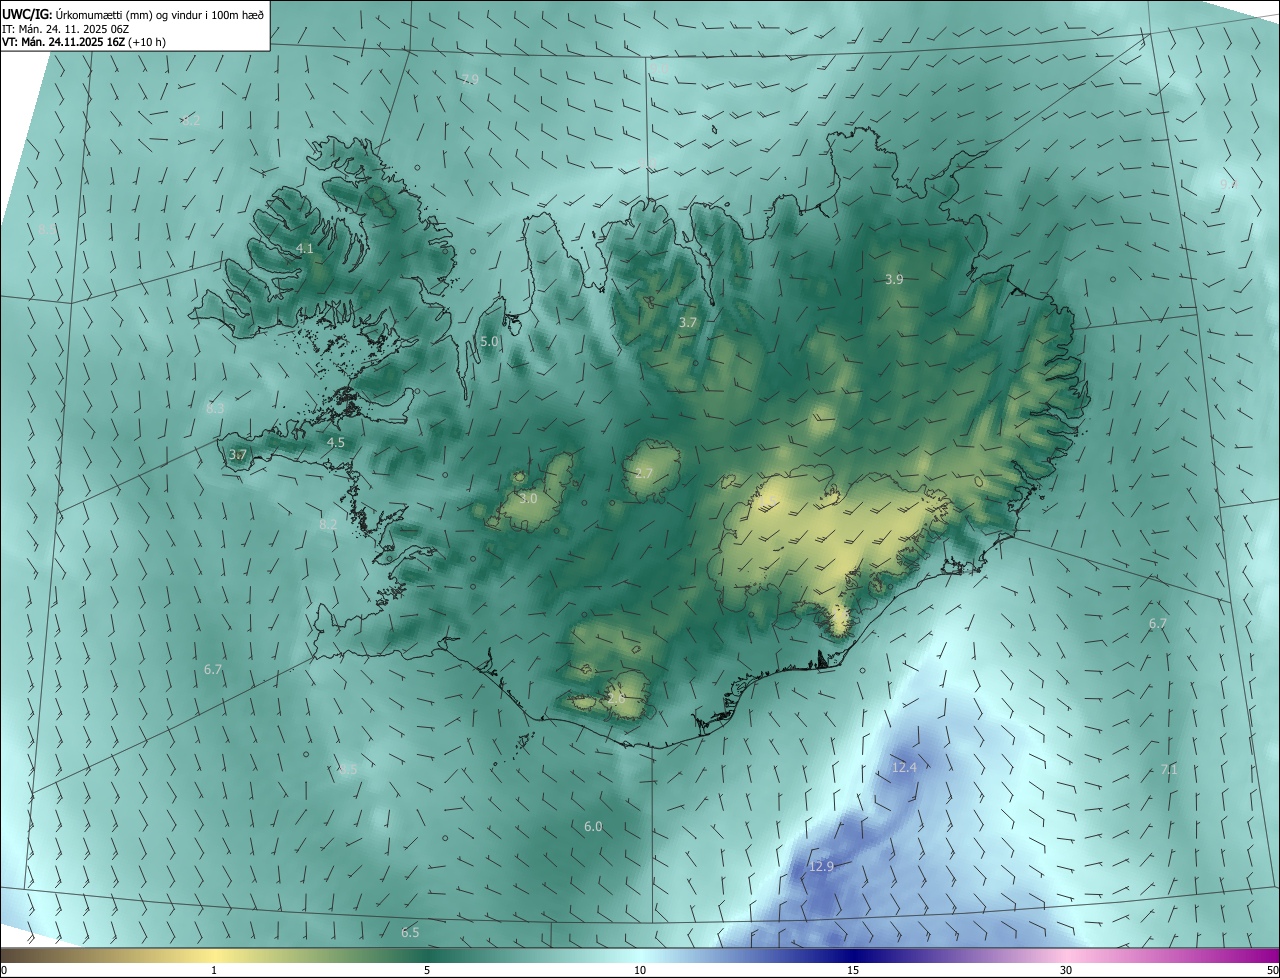The image size is (1280, 978).
Task: Click the colorbar tick label '5'
Action: point(427,971)
